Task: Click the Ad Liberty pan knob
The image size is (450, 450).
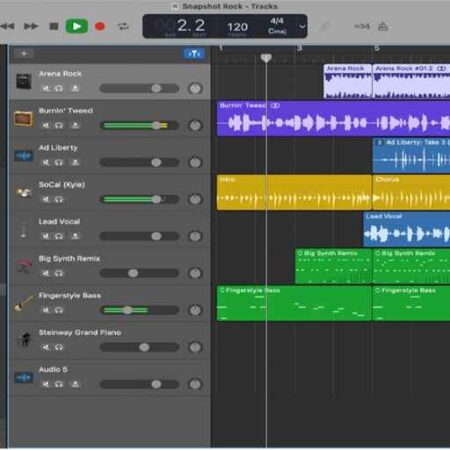Action: tap(195, 162)
